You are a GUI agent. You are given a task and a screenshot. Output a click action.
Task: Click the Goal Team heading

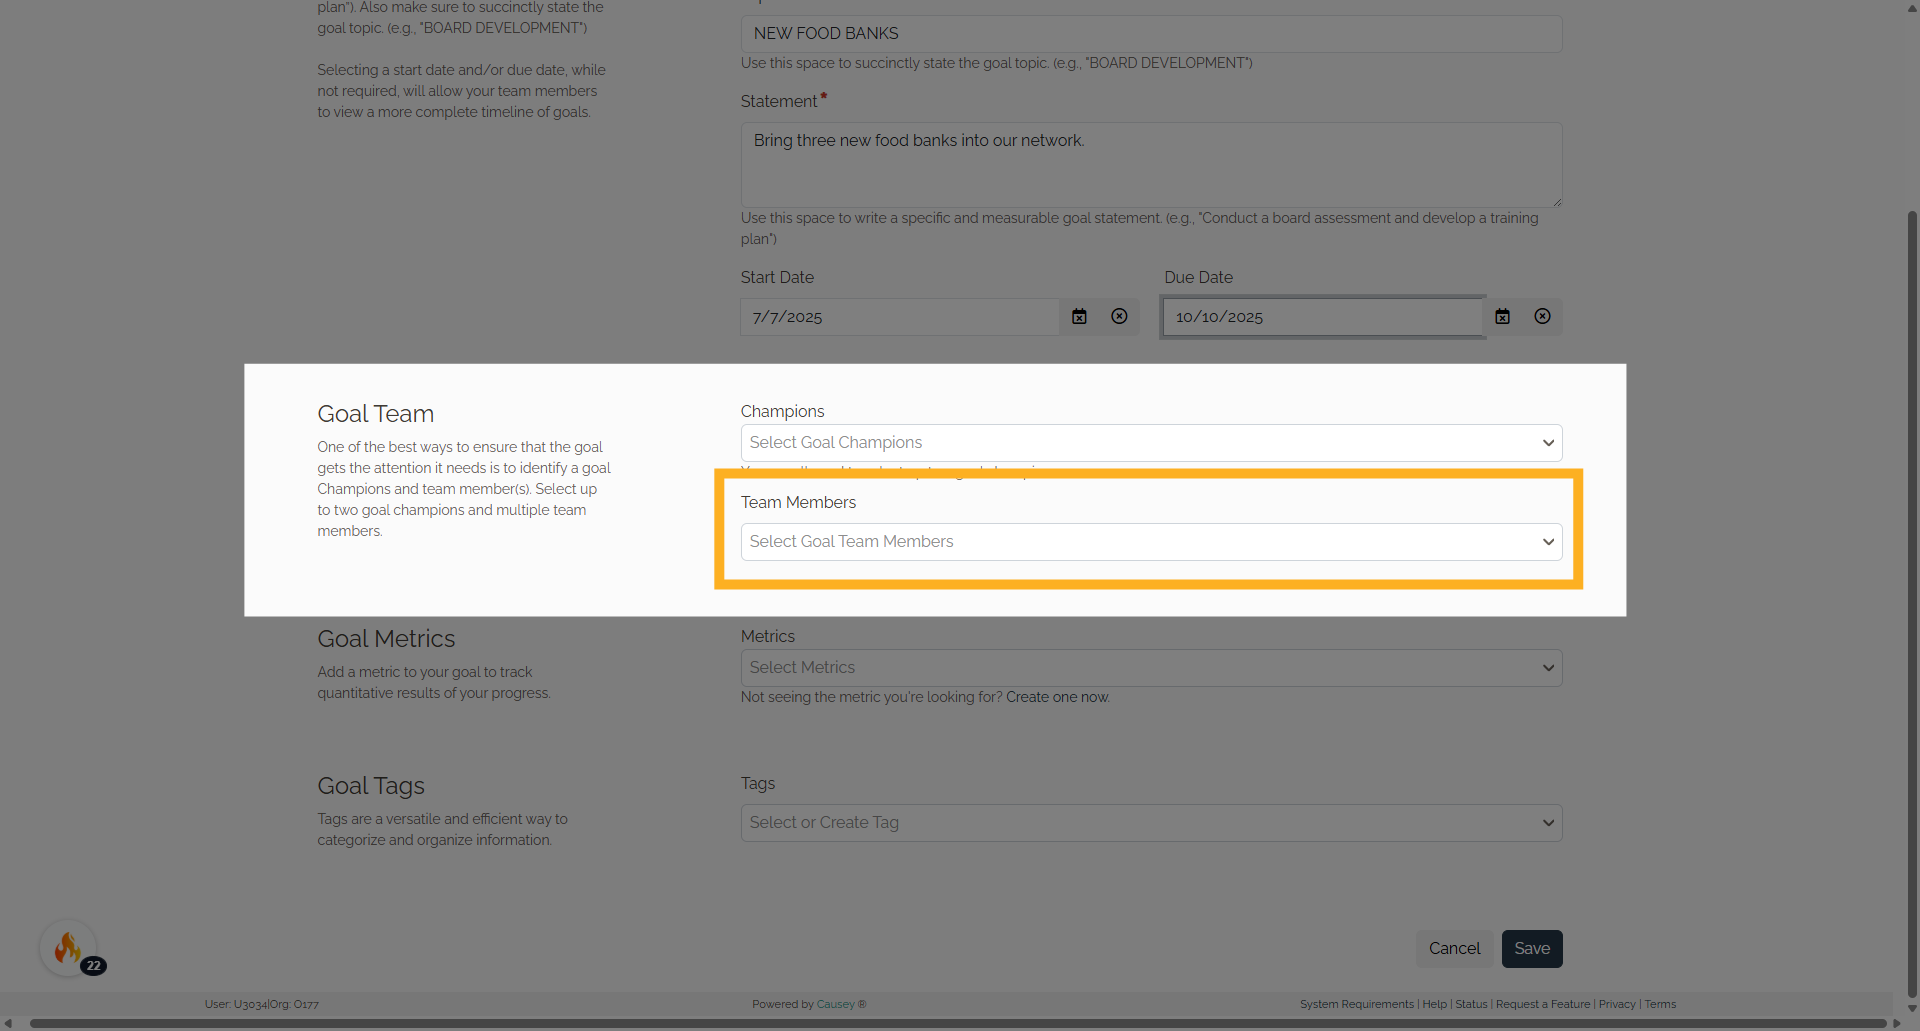[x=375, y=414]
